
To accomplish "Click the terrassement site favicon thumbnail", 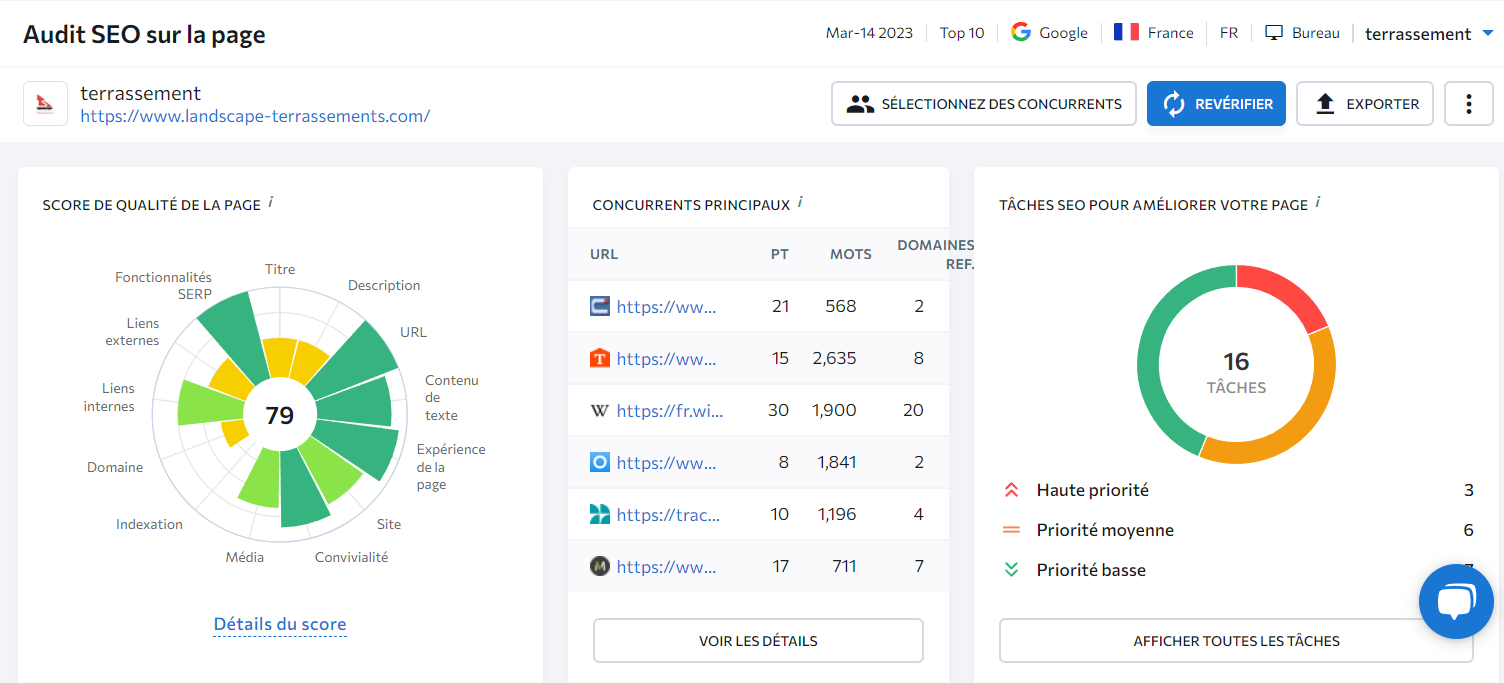I will point(46,104).
